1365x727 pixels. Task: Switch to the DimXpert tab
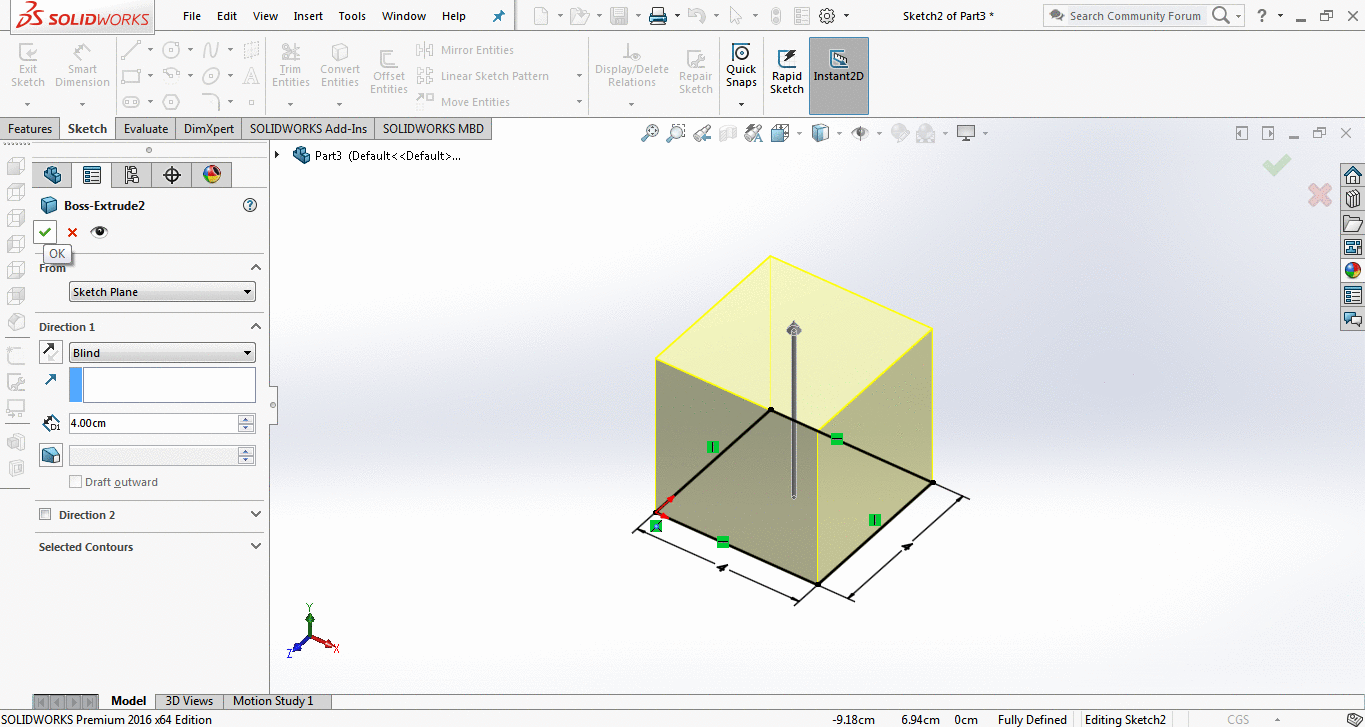[209, 129]
